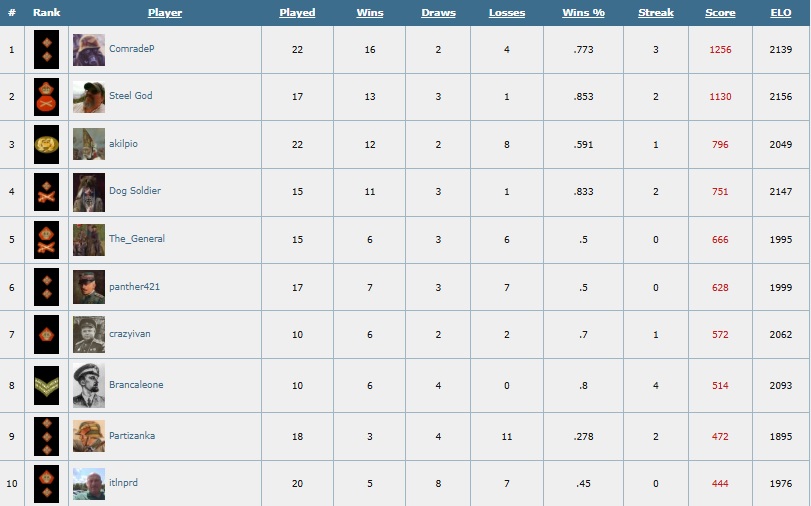The height and width of the screenshot is (506, 811).
Task: Sort leaderboard by ELO header
Action: pyautogui.click(x=781, y=13)
